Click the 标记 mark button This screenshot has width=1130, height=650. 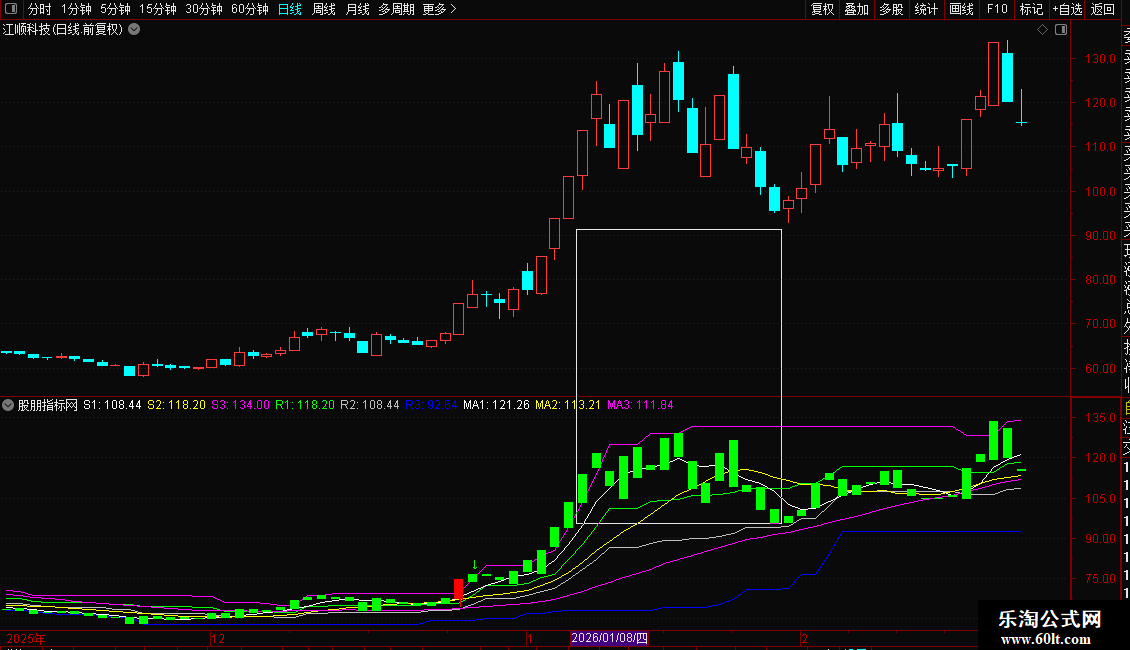tap(1031, 9)
